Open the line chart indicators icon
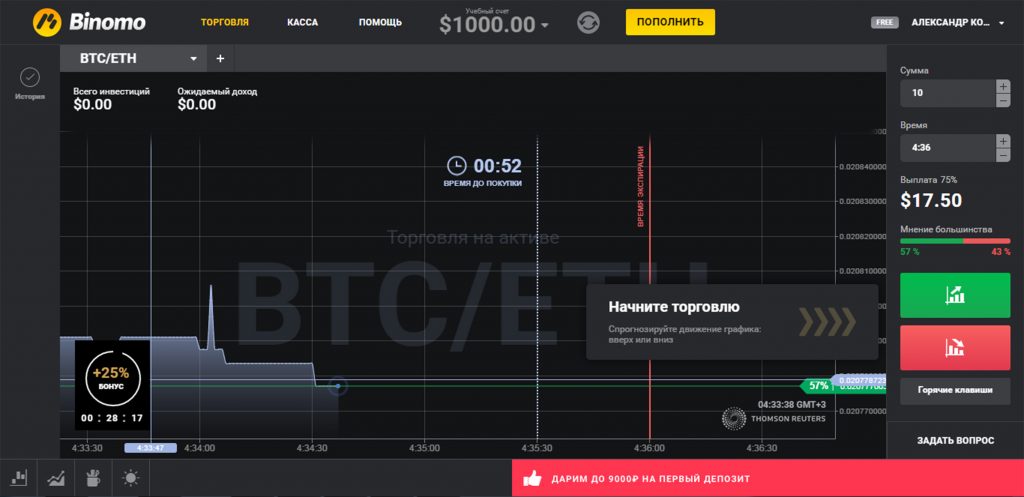The image size is (1024, 497). pyautogui.click(x=56, y=478)
